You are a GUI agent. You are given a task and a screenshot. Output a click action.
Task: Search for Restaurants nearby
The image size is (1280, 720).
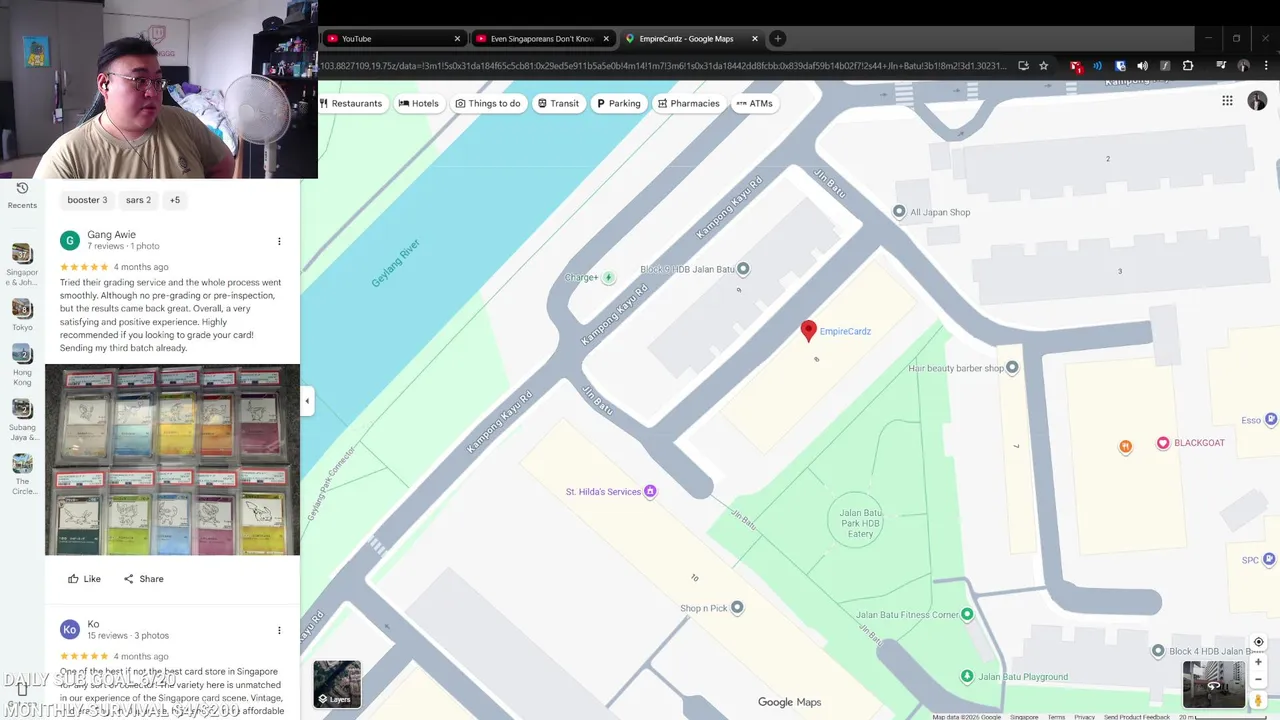coord(352,103)
